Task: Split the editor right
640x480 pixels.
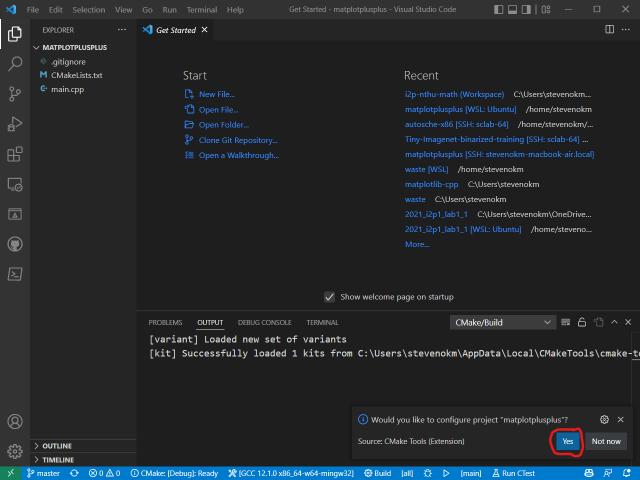Action: click(609, 29)
